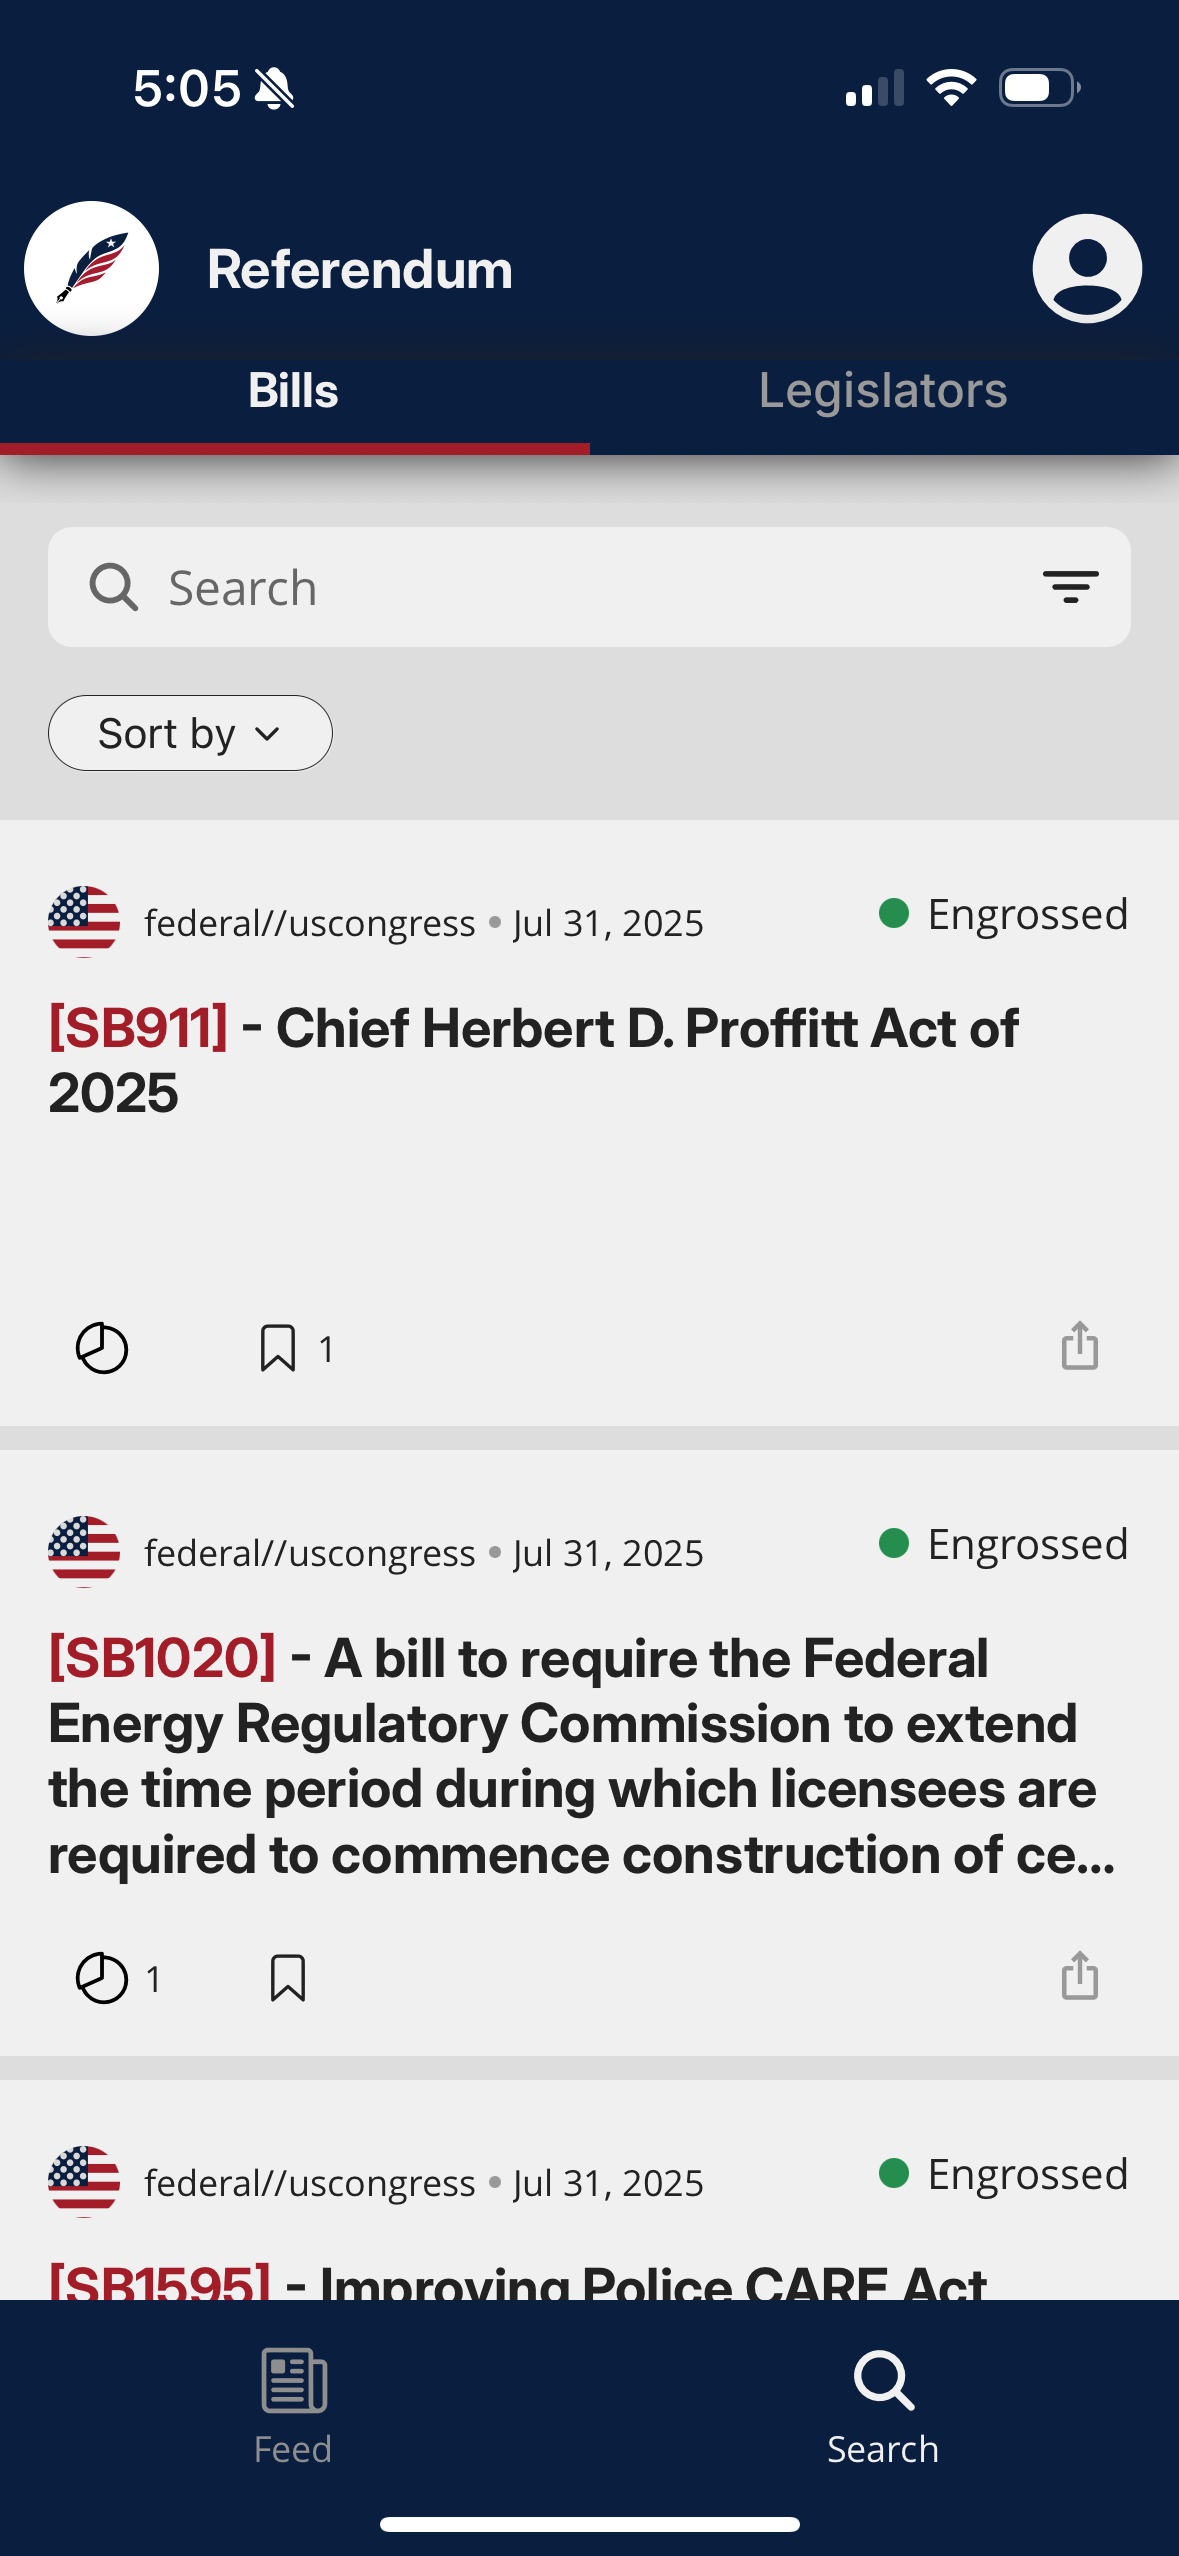Expand the Sort by dropdown

[x=190, y=733]
